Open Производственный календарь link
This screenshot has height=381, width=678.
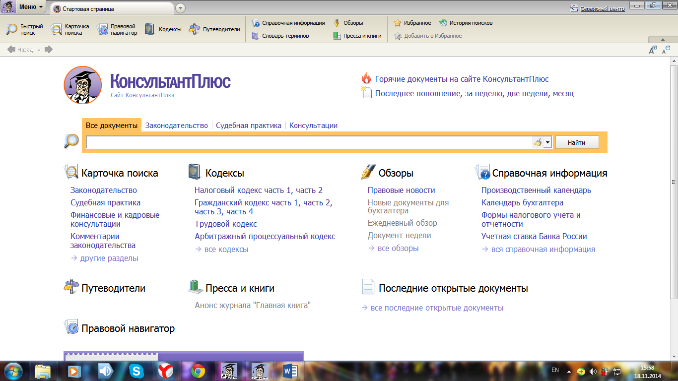(536, 190)
